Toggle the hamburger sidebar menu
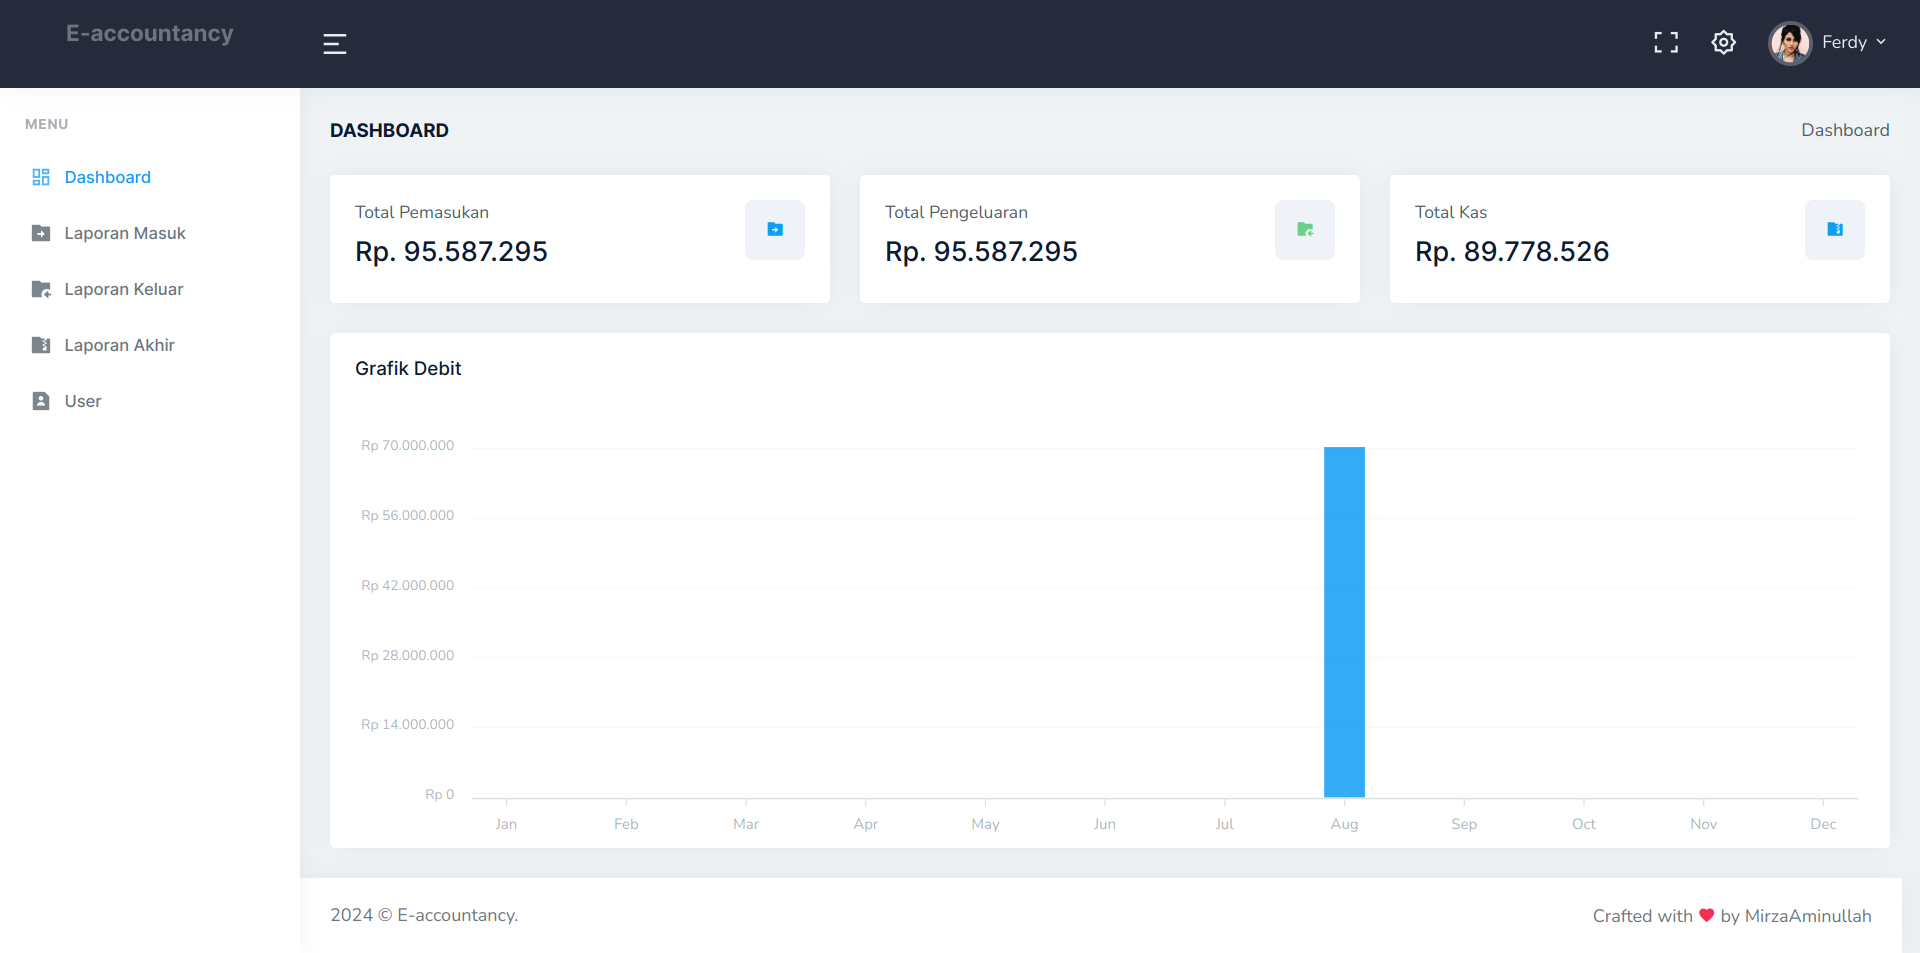Viewport: 1920px width, 953px height. 335,44
